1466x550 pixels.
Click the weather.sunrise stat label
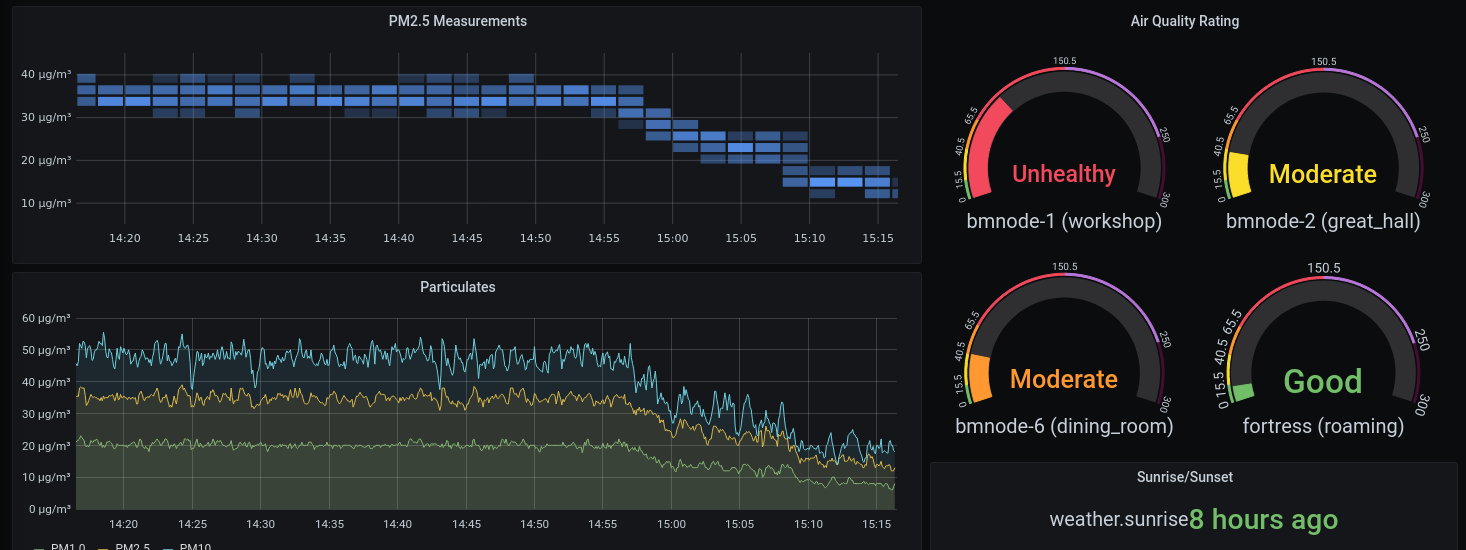pyautogui.click(x=1118, y=519)
